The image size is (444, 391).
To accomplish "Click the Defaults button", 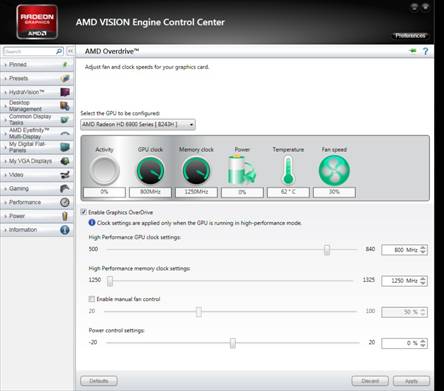I will (99, 381).
